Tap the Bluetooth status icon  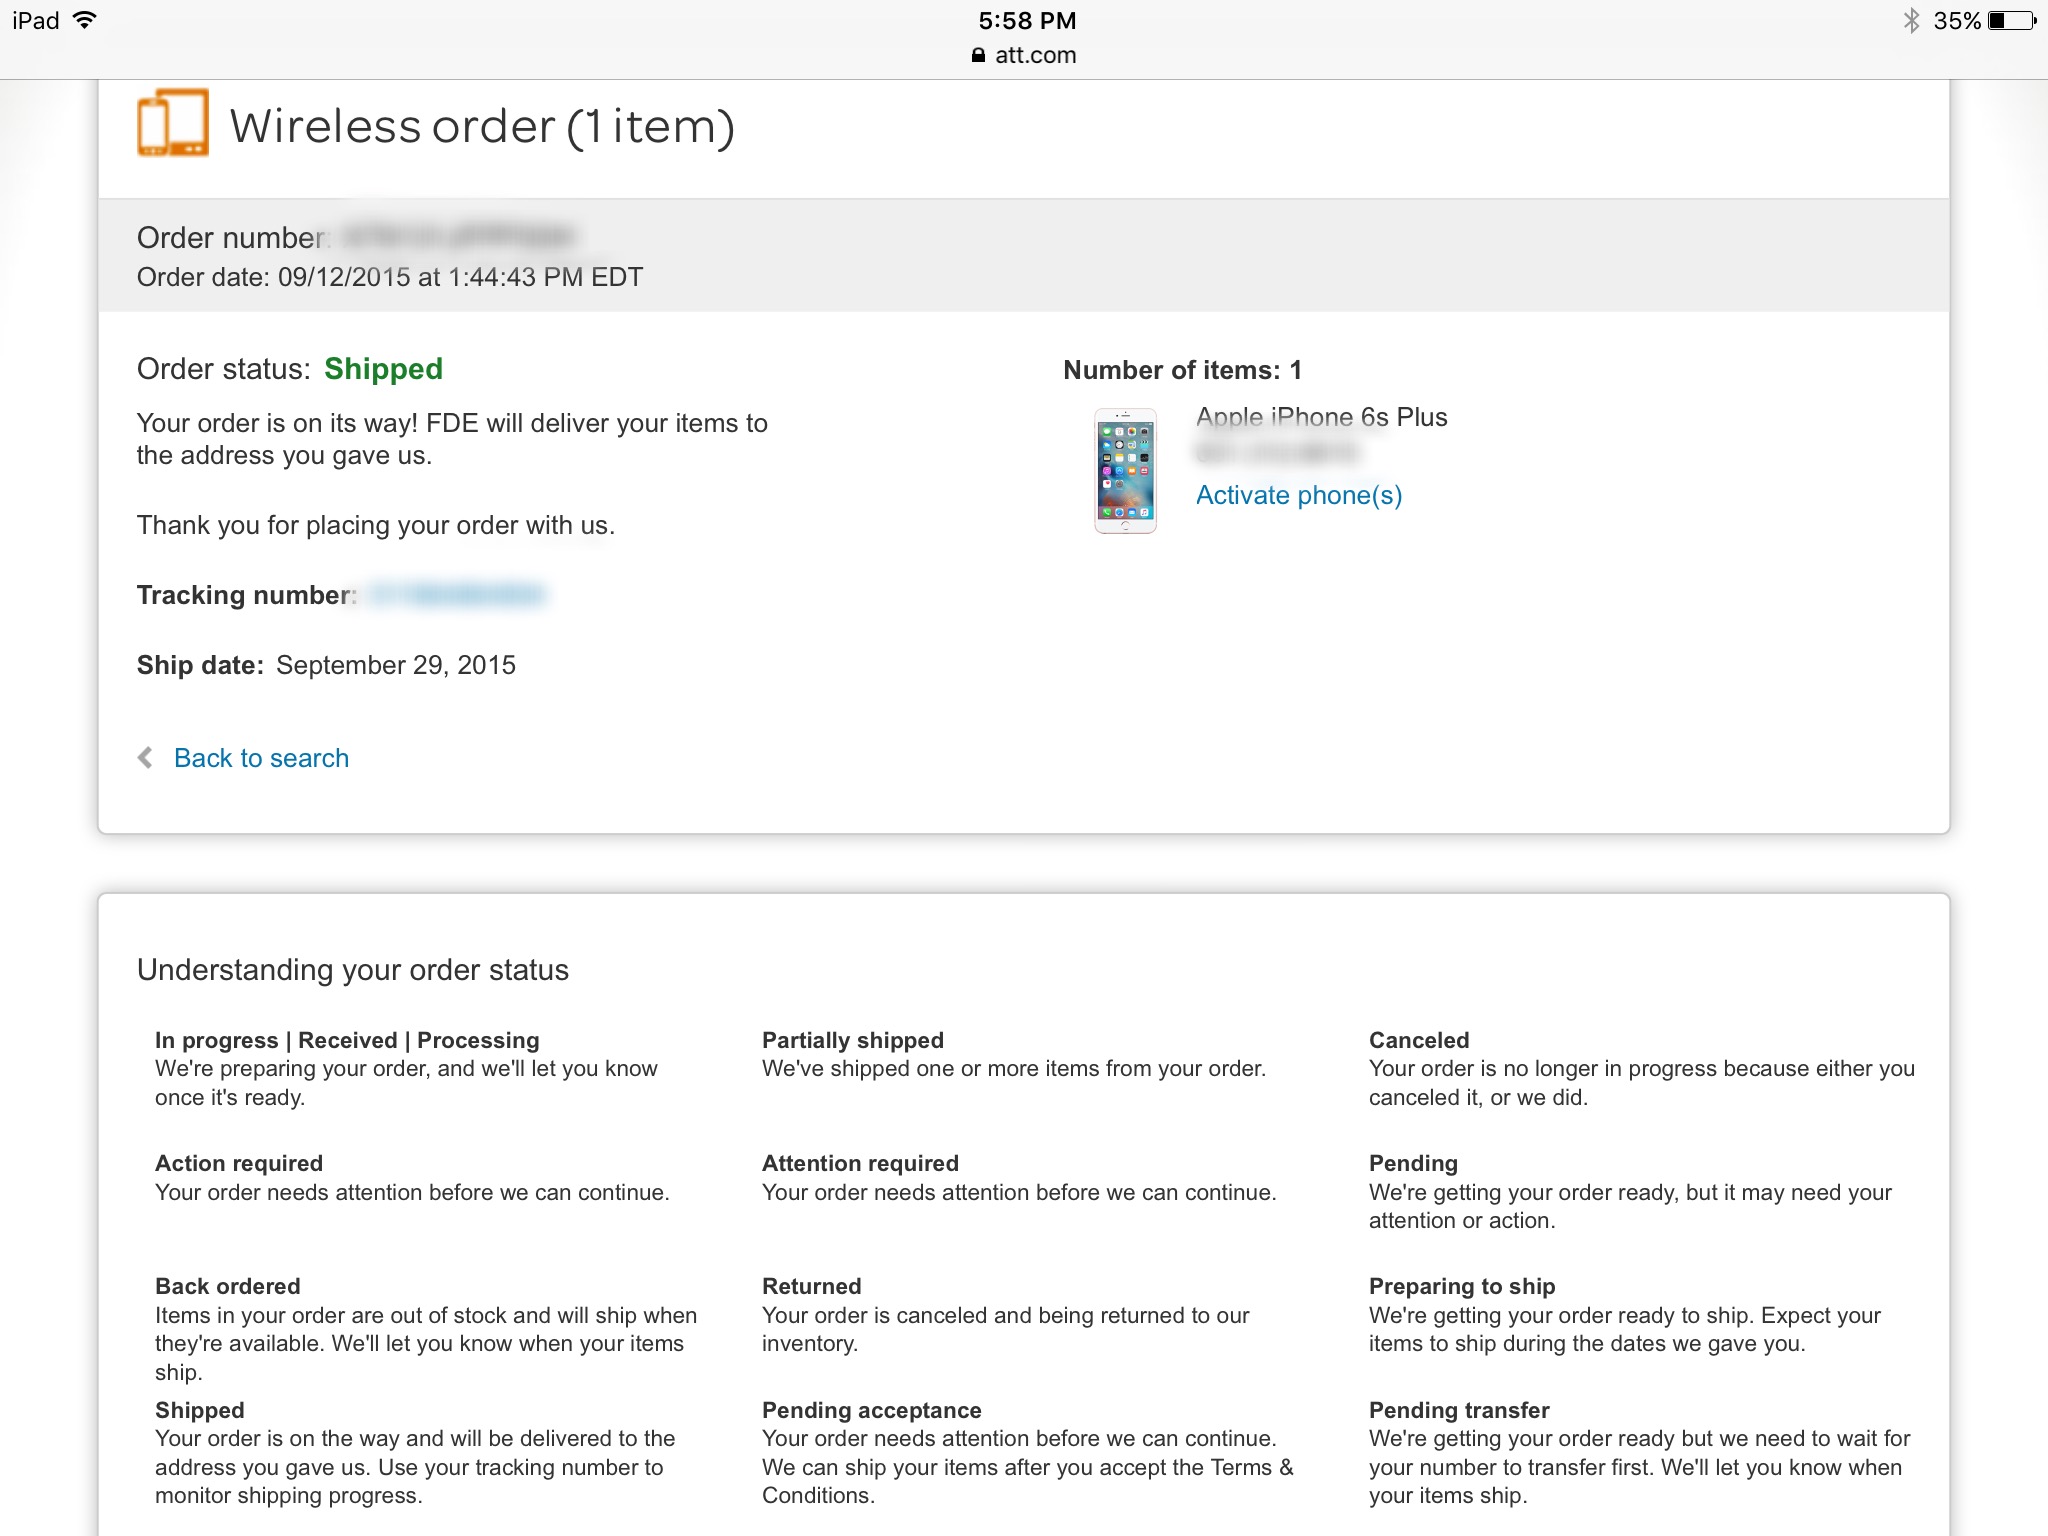point(1911,20)
